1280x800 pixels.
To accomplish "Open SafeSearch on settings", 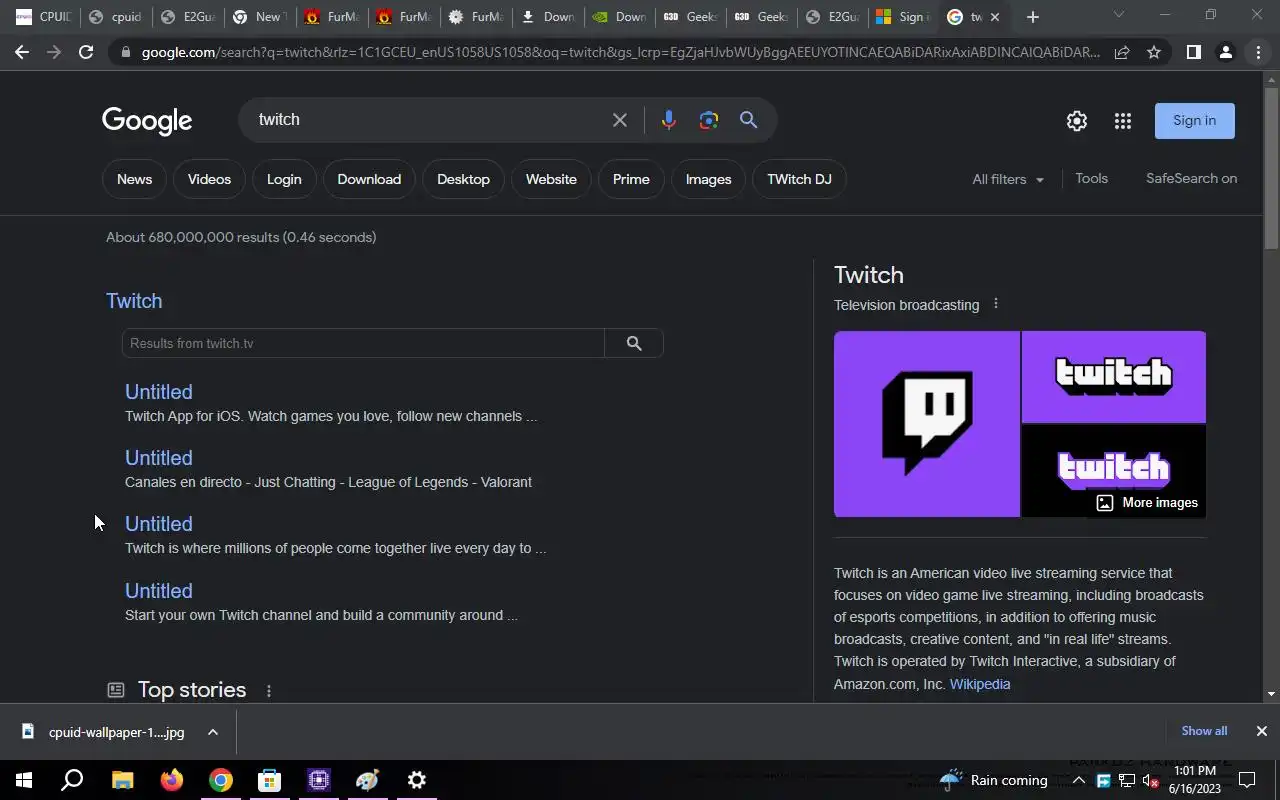I will (1191, 178).
